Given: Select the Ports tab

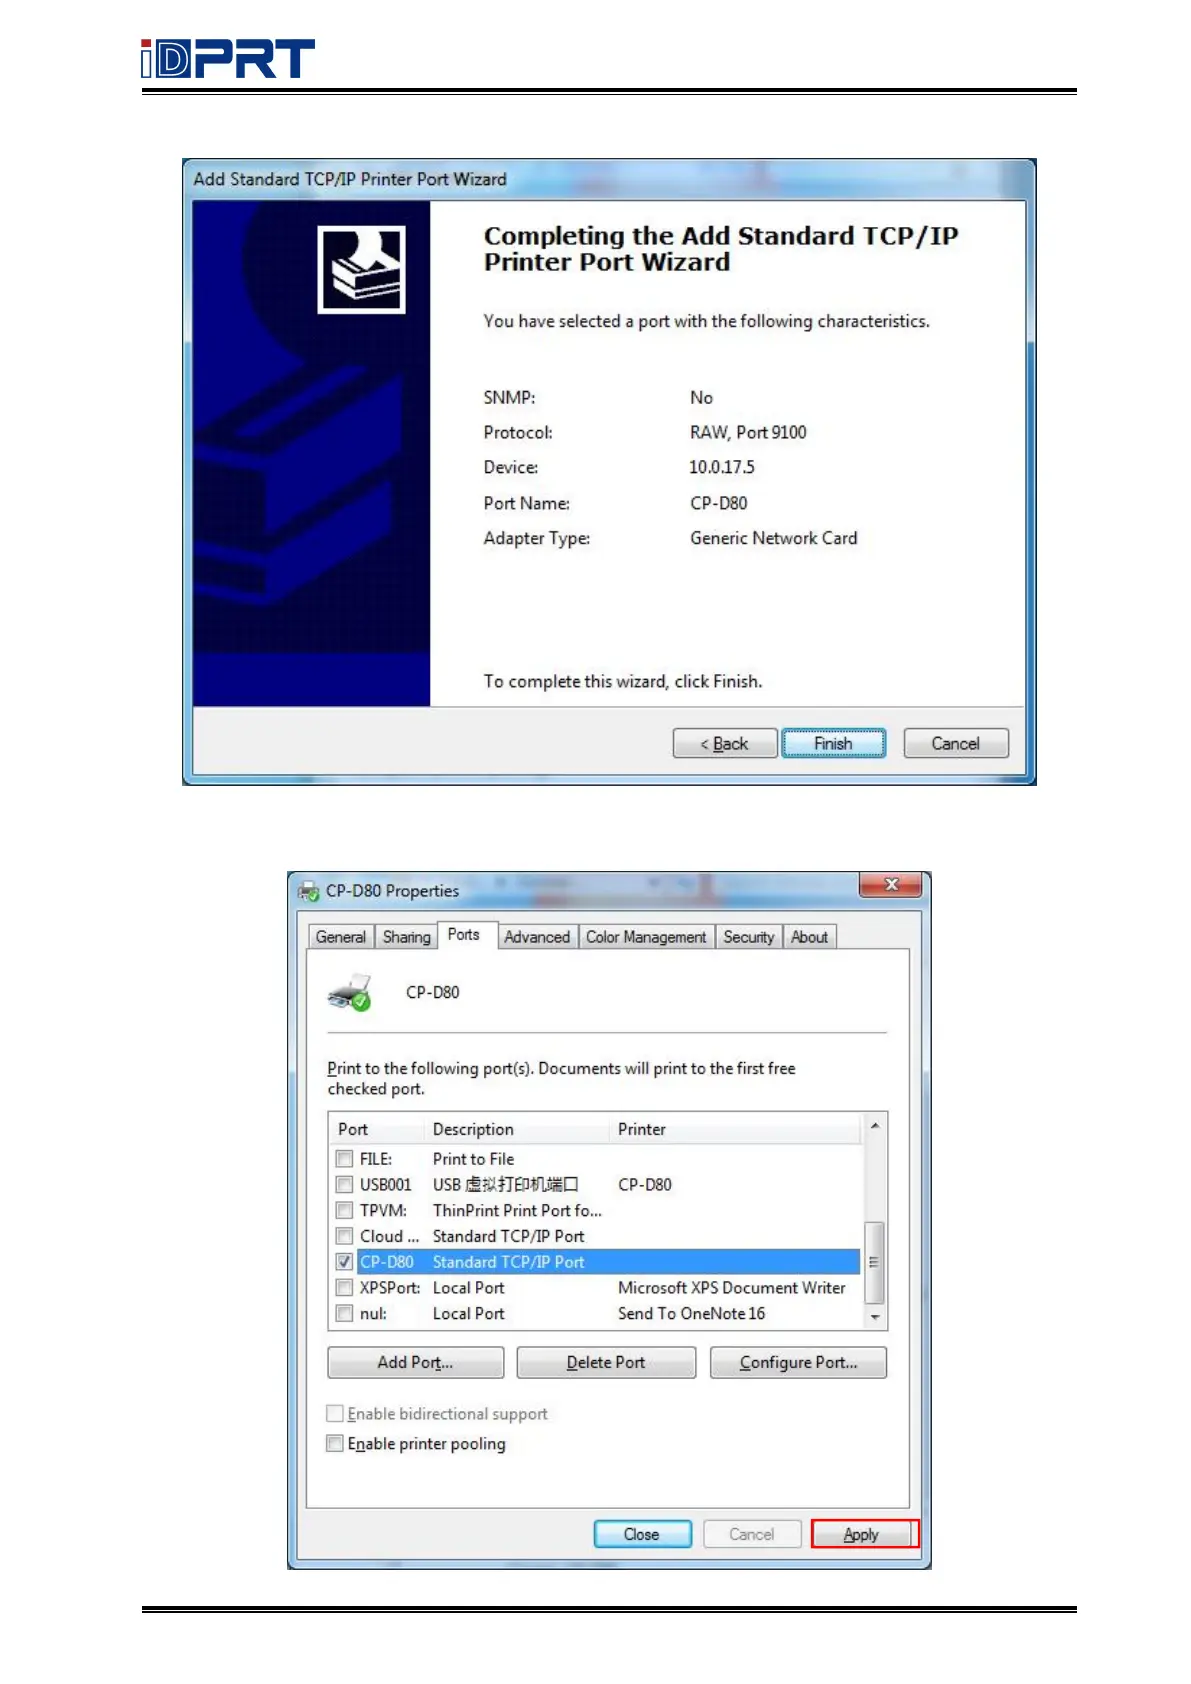Looking at the screenshot, I should (464, 935).
